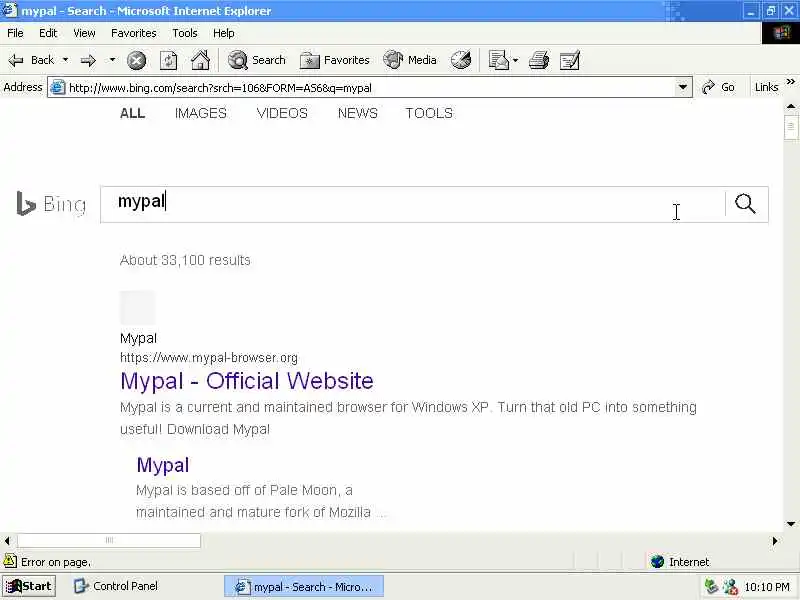Click the horizontal scrollbar left arrow
The image size is (800, 600).
coord(7,540)
